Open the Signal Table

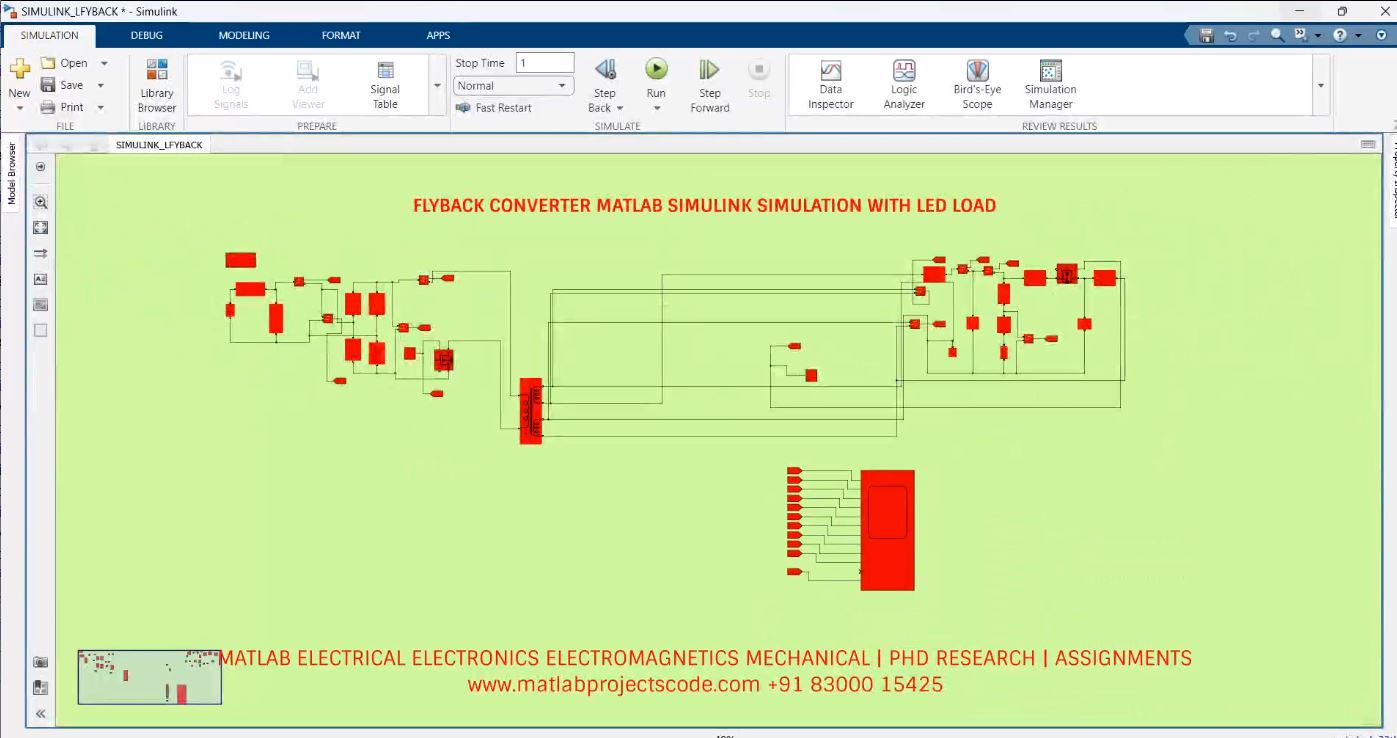pyautogui.click(x=385, y=84)
